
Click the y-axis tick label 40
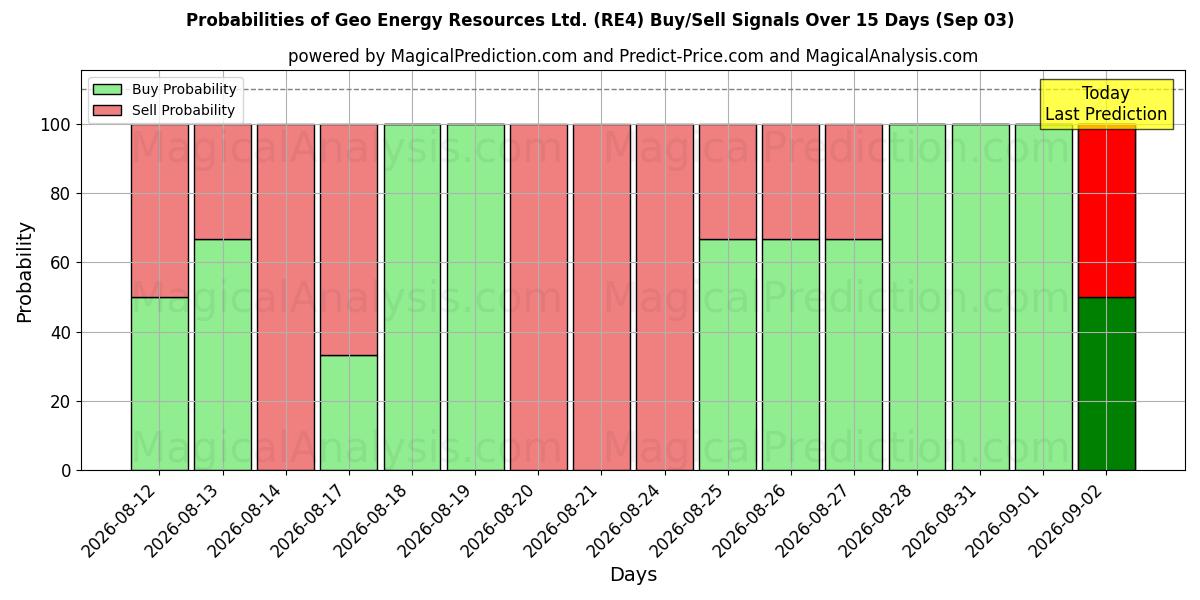(61, 332)
